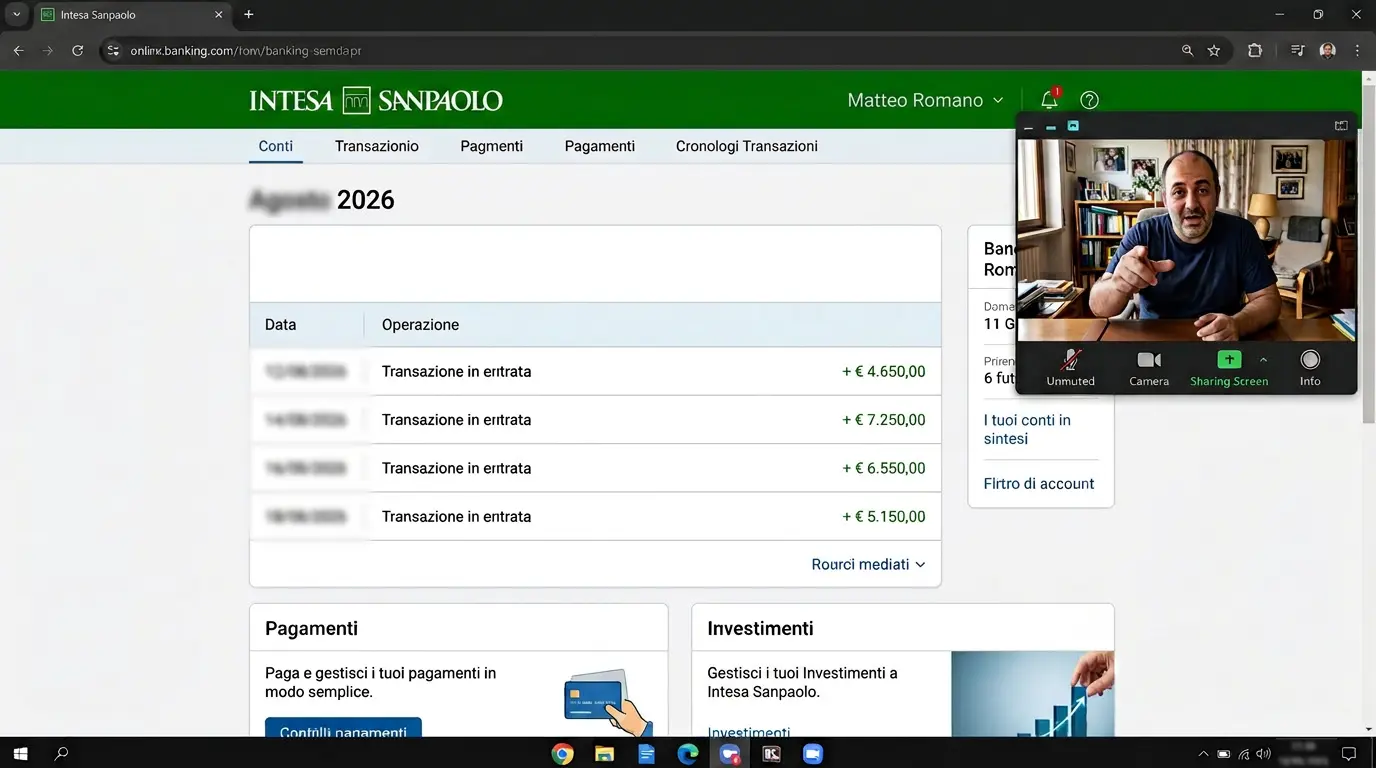
Task: Open the tab search dropdown arrow
Action: [17, 14]
